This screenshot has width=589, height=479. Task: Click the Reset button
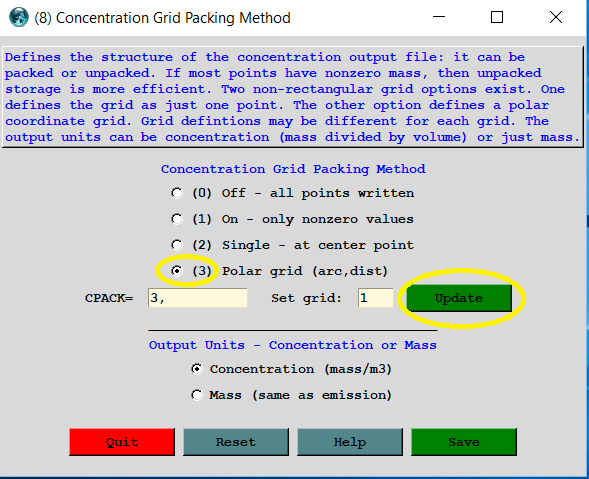[236, 442]
